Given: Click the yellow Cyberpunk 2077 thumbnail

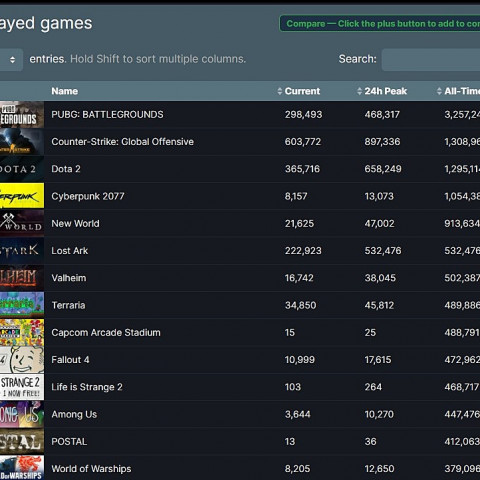Looking at the screenshot, I should (x=22, y=196).
